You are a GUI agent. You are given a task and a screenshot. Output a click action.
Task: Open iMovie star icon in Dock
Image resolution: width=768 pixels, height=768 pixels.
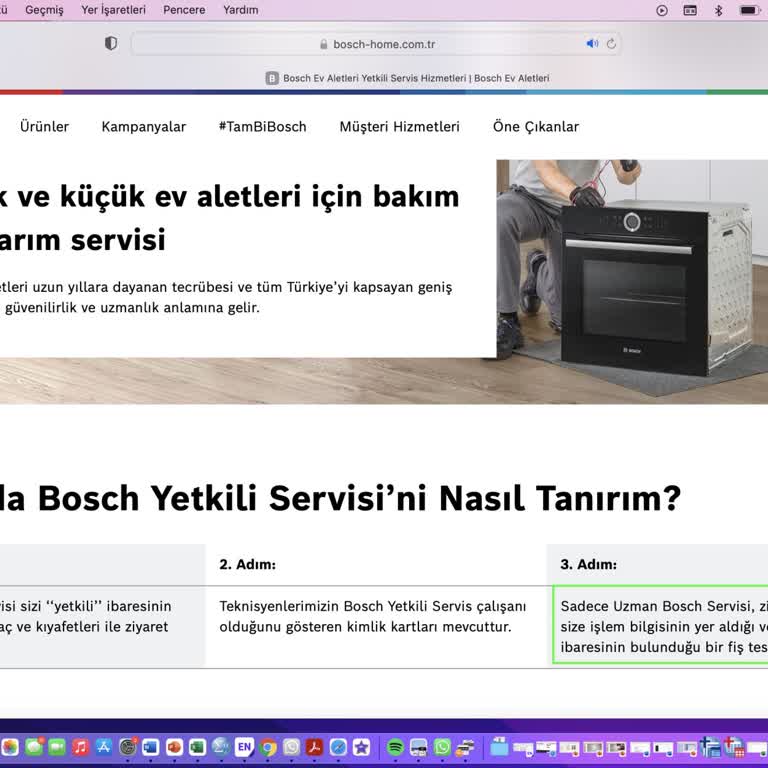pos(361,747)
